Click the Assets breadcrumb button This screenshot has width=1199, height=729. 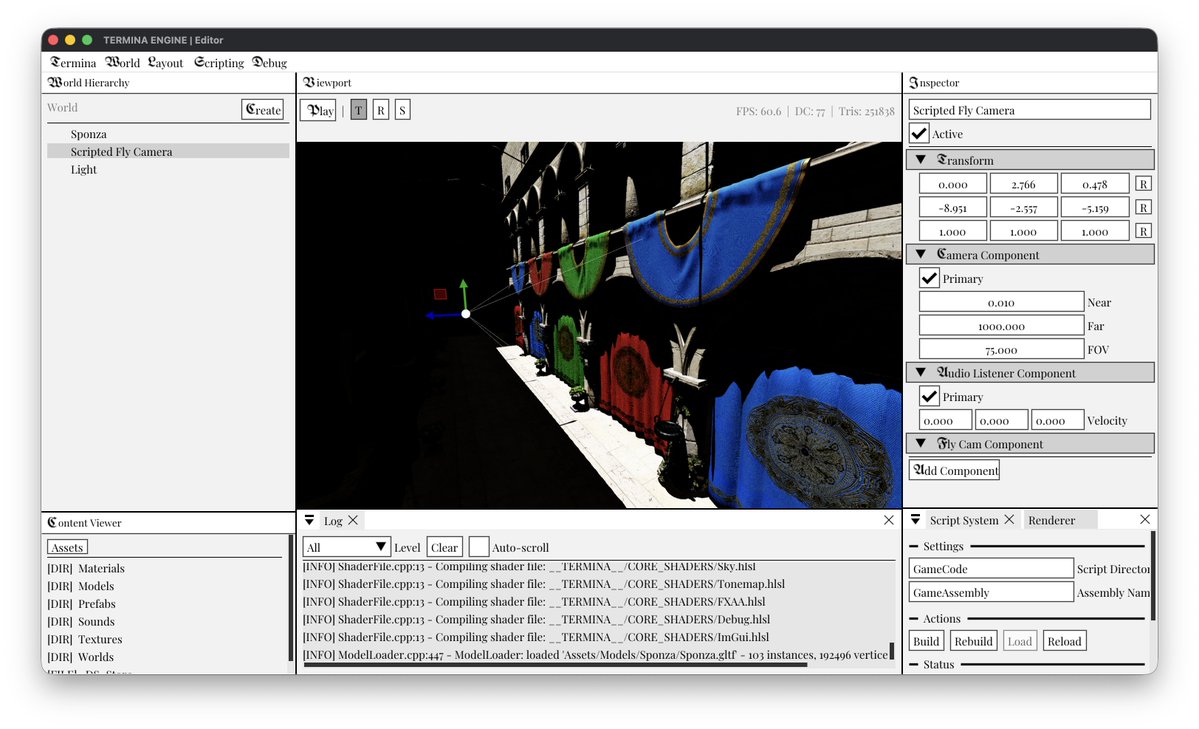pos(67,547)
